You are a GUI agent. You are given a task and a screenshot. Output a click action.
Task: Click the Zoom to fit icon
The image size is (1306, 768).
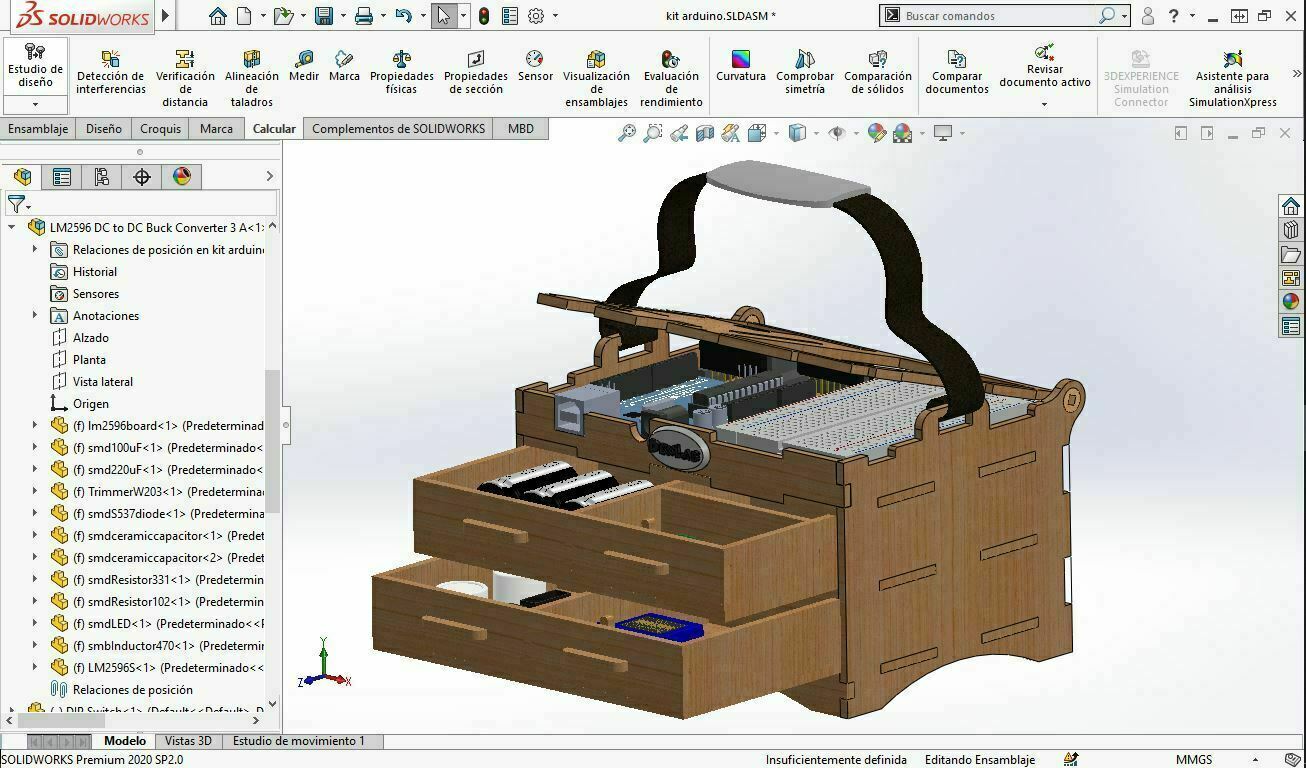pyautogui.click(x=627, y=133)
